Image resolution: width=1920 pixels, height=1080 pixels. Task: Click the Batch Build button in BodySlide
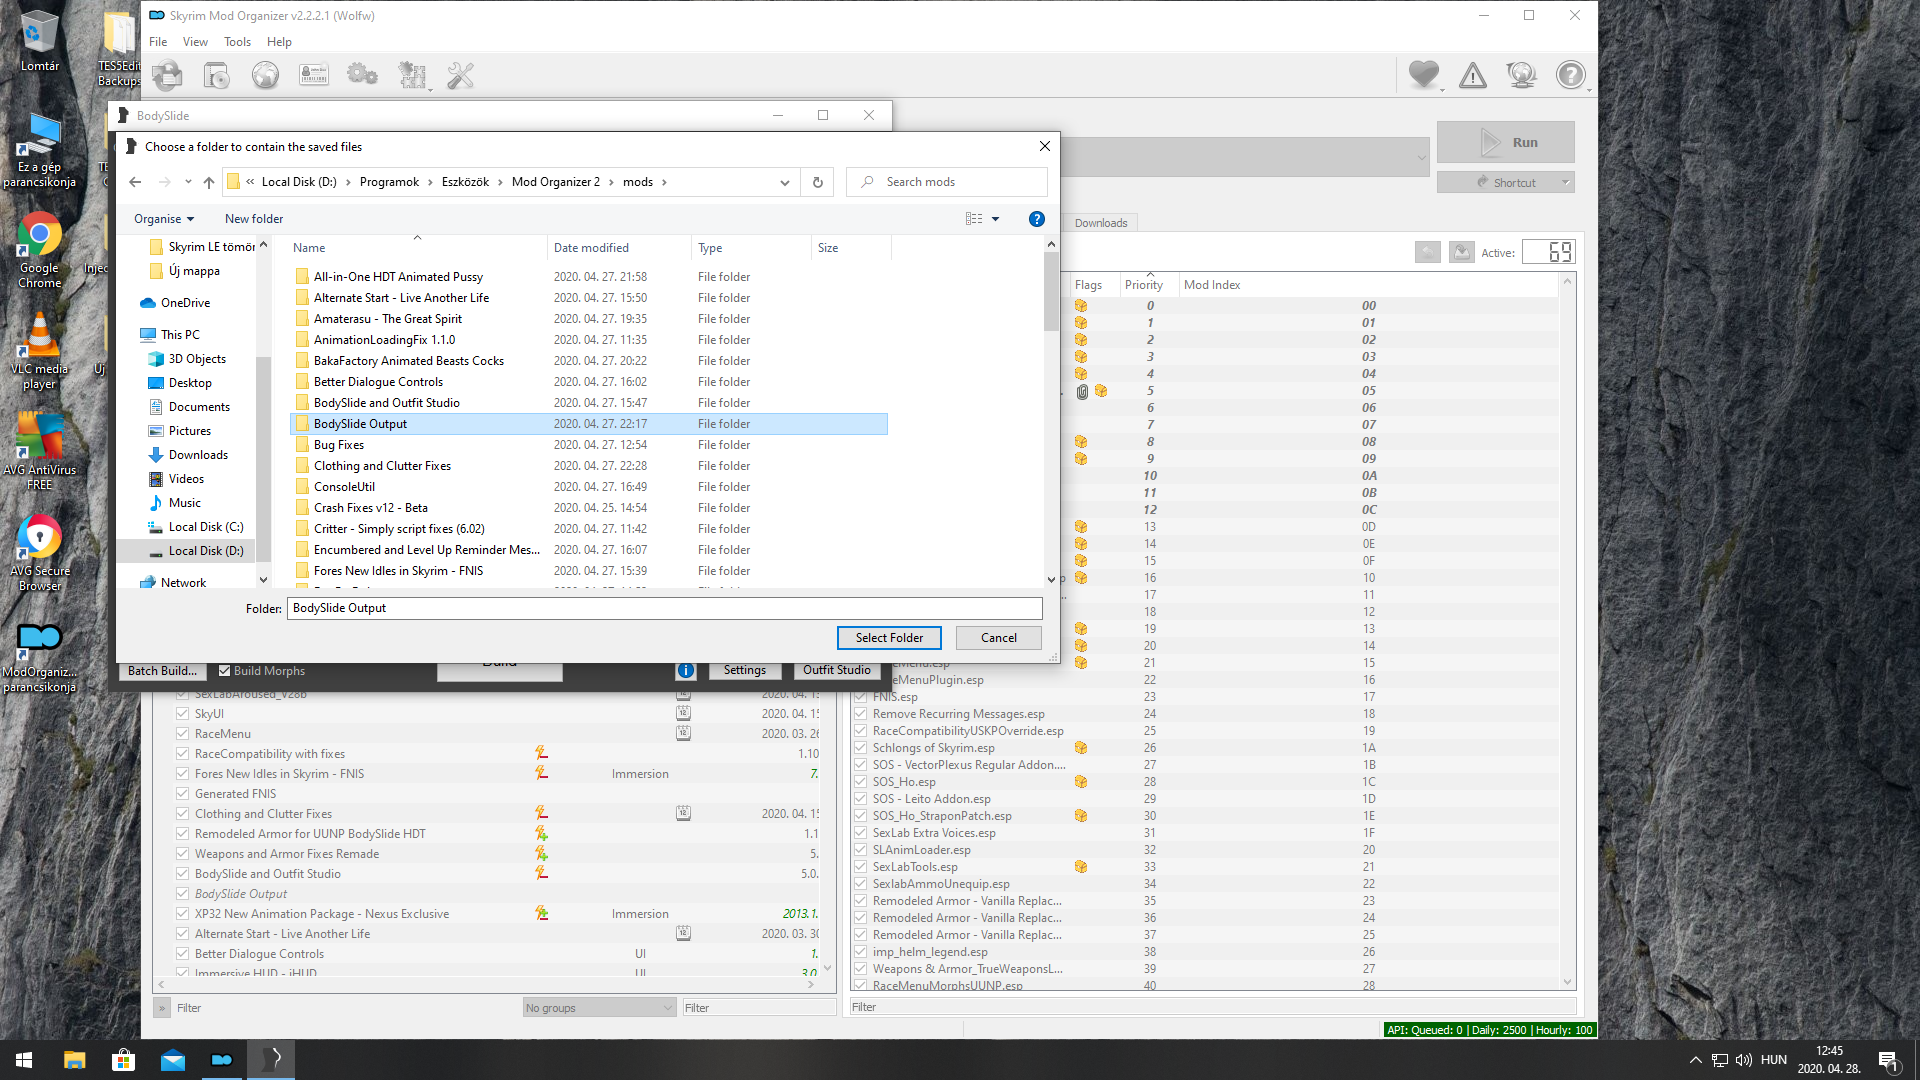pyautogui.click(x=162, y=671)
